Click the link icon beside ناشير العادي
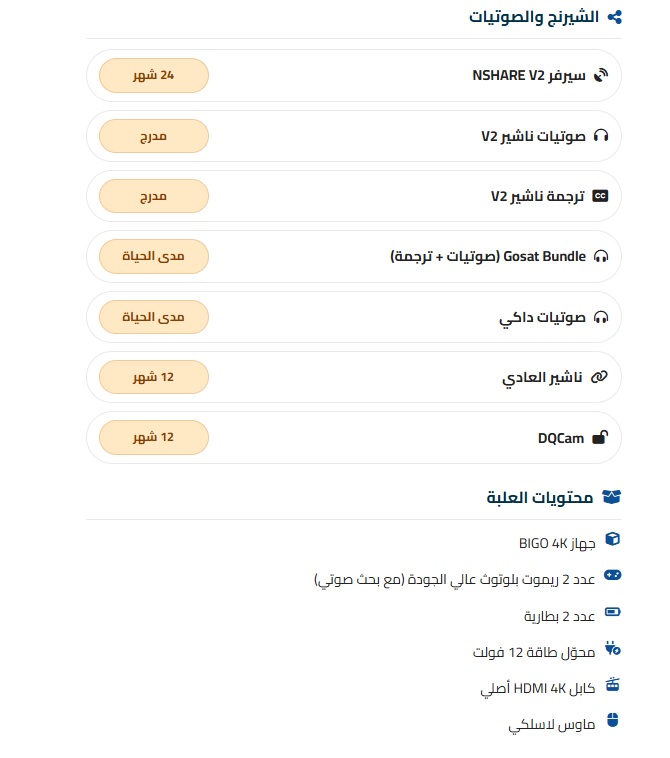The width and height of the screenshot is (670, 758). 601,378
